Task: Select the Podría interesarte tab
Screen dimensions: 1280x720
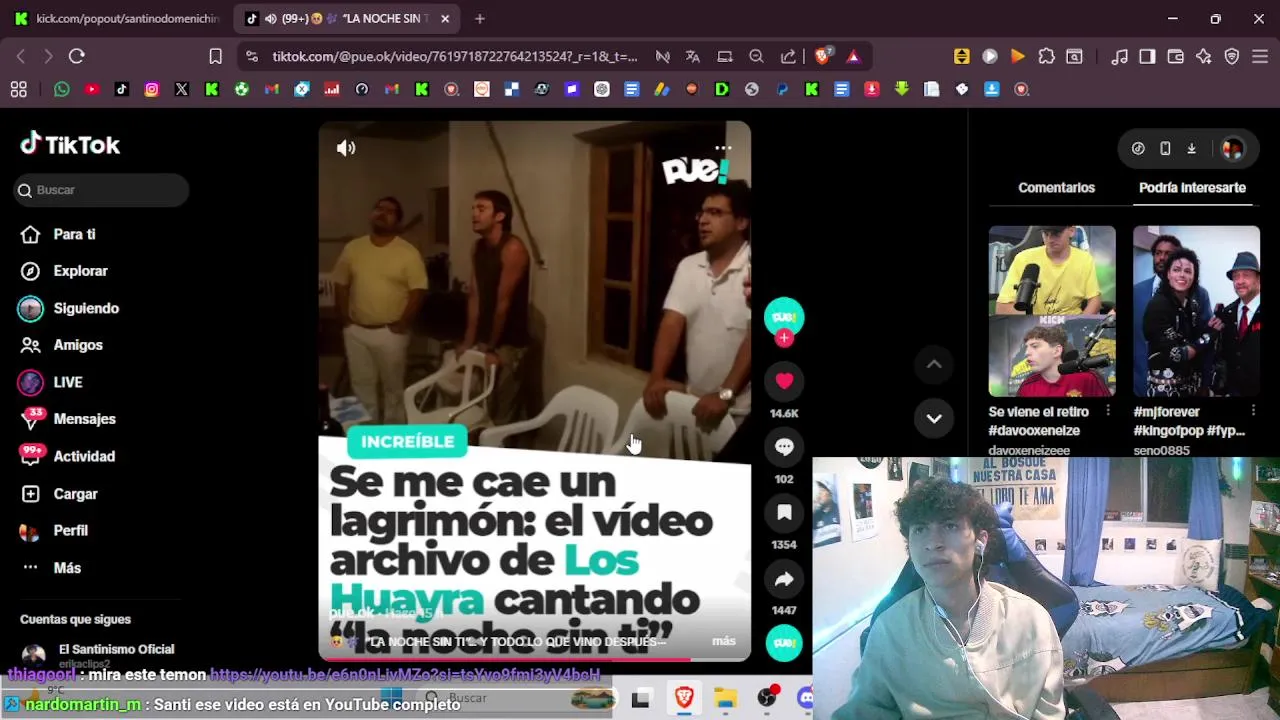Action: pos(1192,188)
